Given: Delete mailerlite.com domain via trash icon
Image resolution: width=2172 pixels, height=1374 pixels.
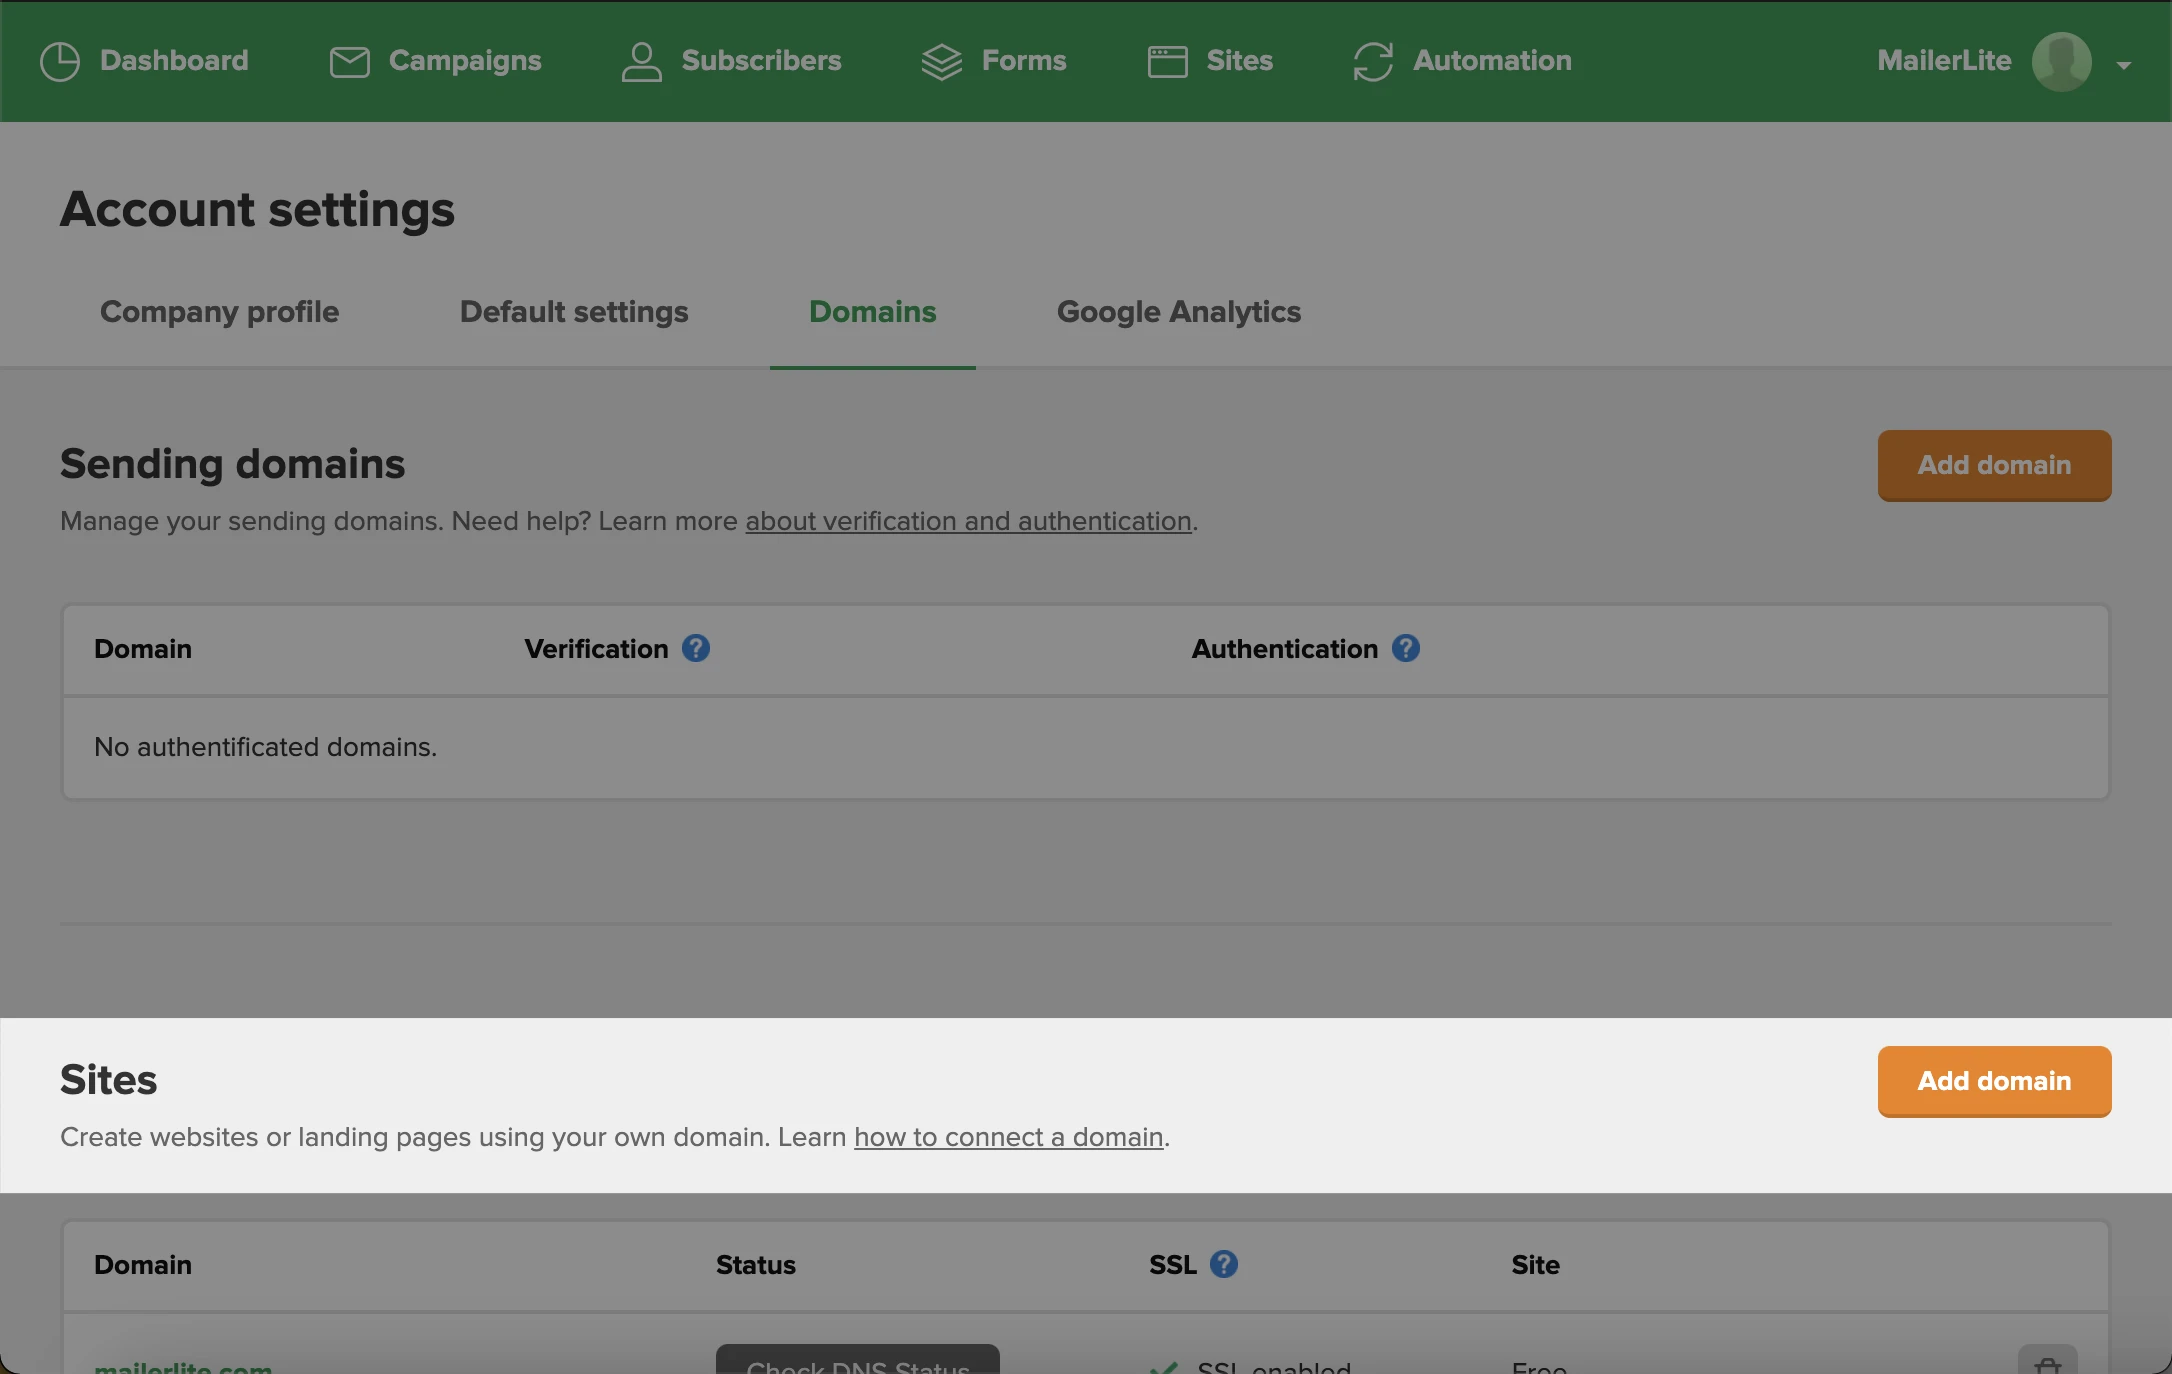Looking at the screenshot, I should pos(2047,1364).
